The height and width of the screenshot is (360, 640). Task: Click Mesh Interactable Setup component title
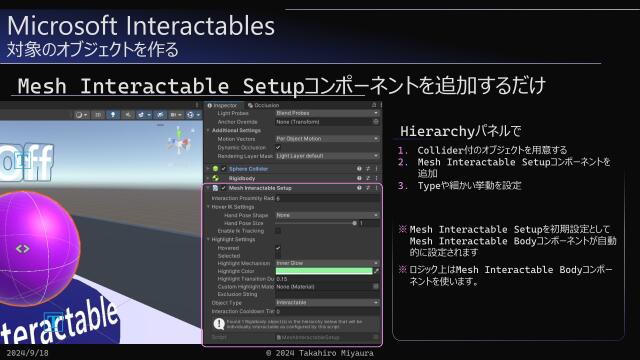[260, 188]
